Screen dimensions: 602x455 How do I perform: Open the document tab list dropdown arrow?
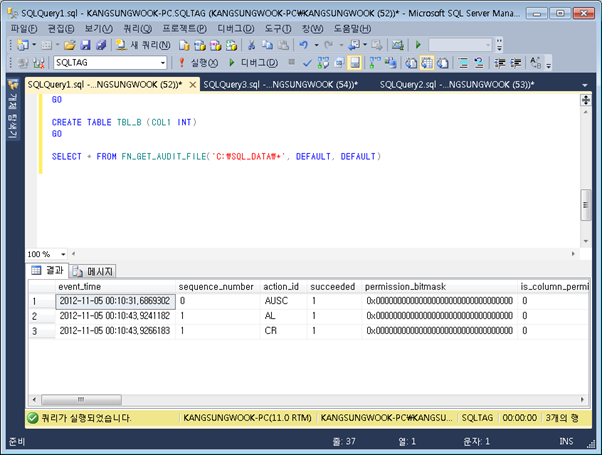[x=585, y=85]
